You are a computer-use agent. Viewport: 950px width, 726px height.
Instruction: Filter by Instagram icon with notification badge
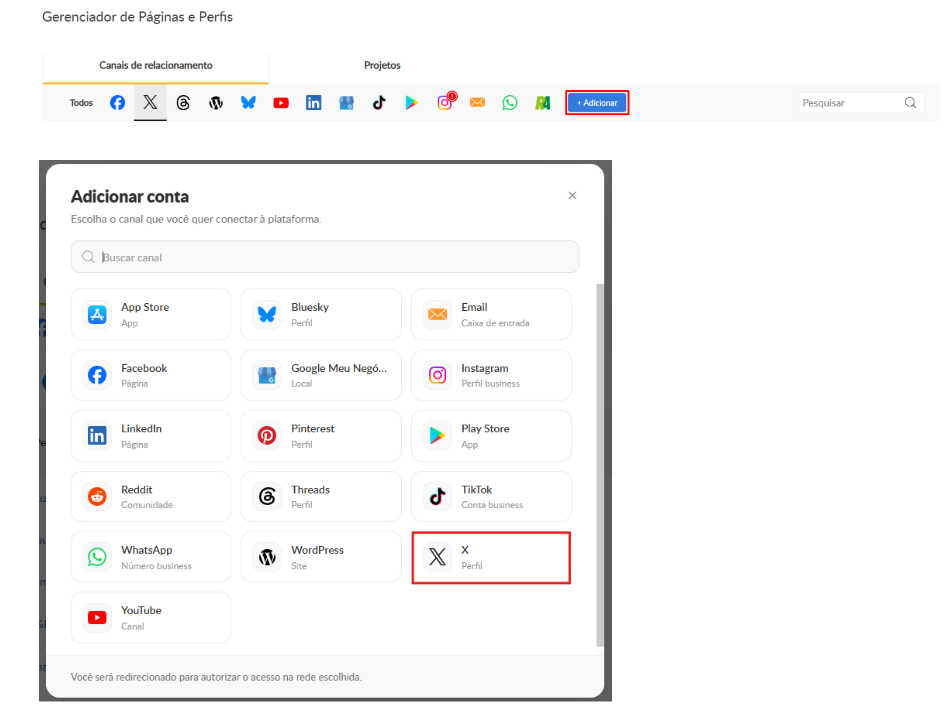click(445, 102)
